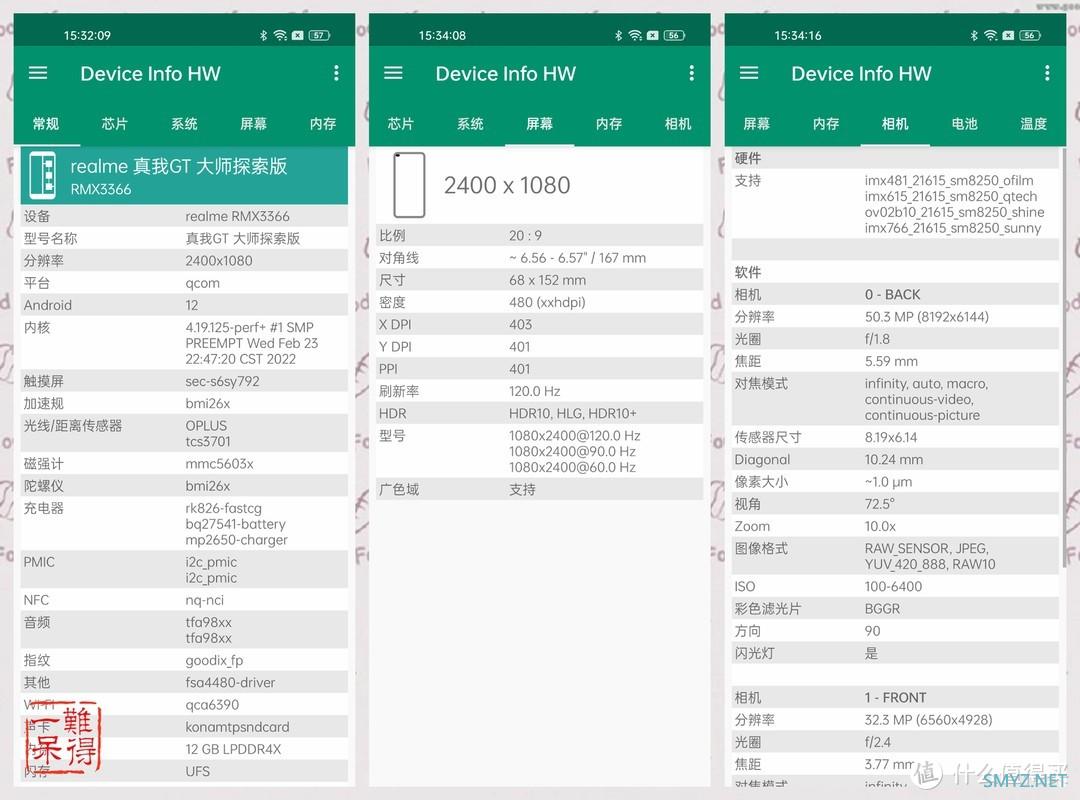The height and width of the screenshot is (800, 1080).
Task: Select 10.24 mm Diagonal value
Action: (894, 460)
